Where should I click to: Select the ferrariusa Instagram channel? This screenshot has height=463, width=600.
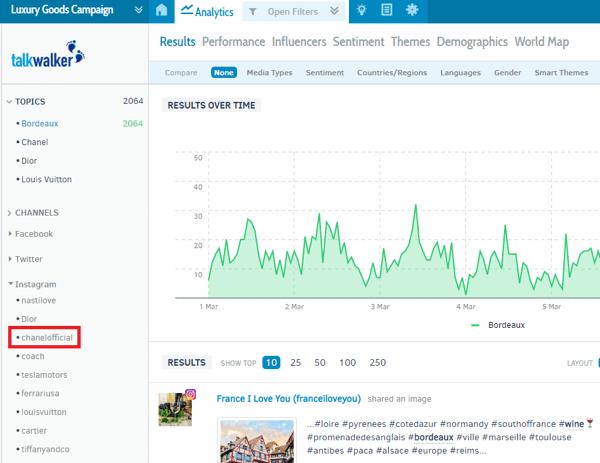40,393
